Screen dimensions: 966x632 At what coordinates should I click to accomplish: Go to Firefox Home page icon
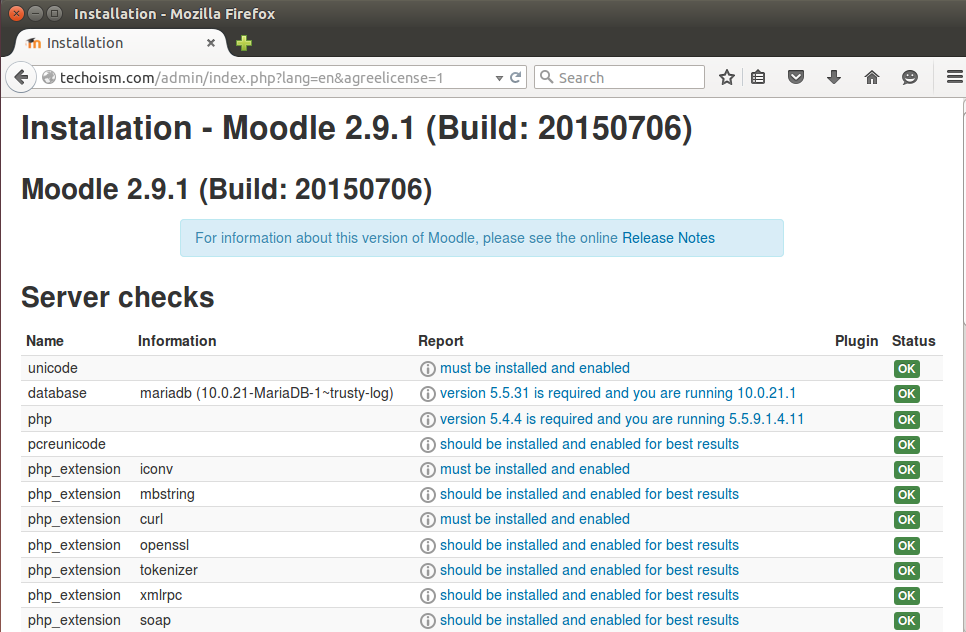(x=872, y=78)
